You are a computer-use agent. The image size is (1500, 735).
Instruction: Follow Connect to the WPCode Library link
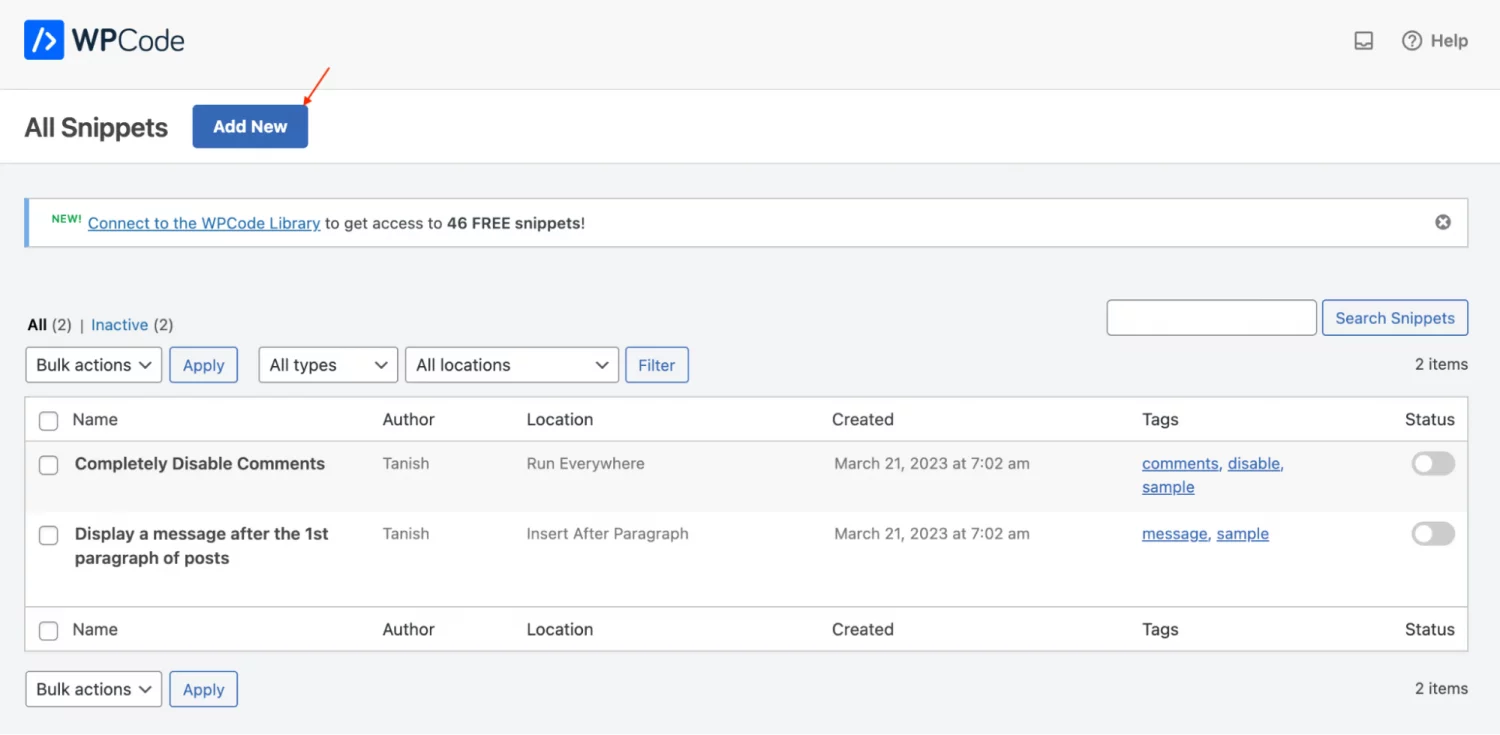204,223
